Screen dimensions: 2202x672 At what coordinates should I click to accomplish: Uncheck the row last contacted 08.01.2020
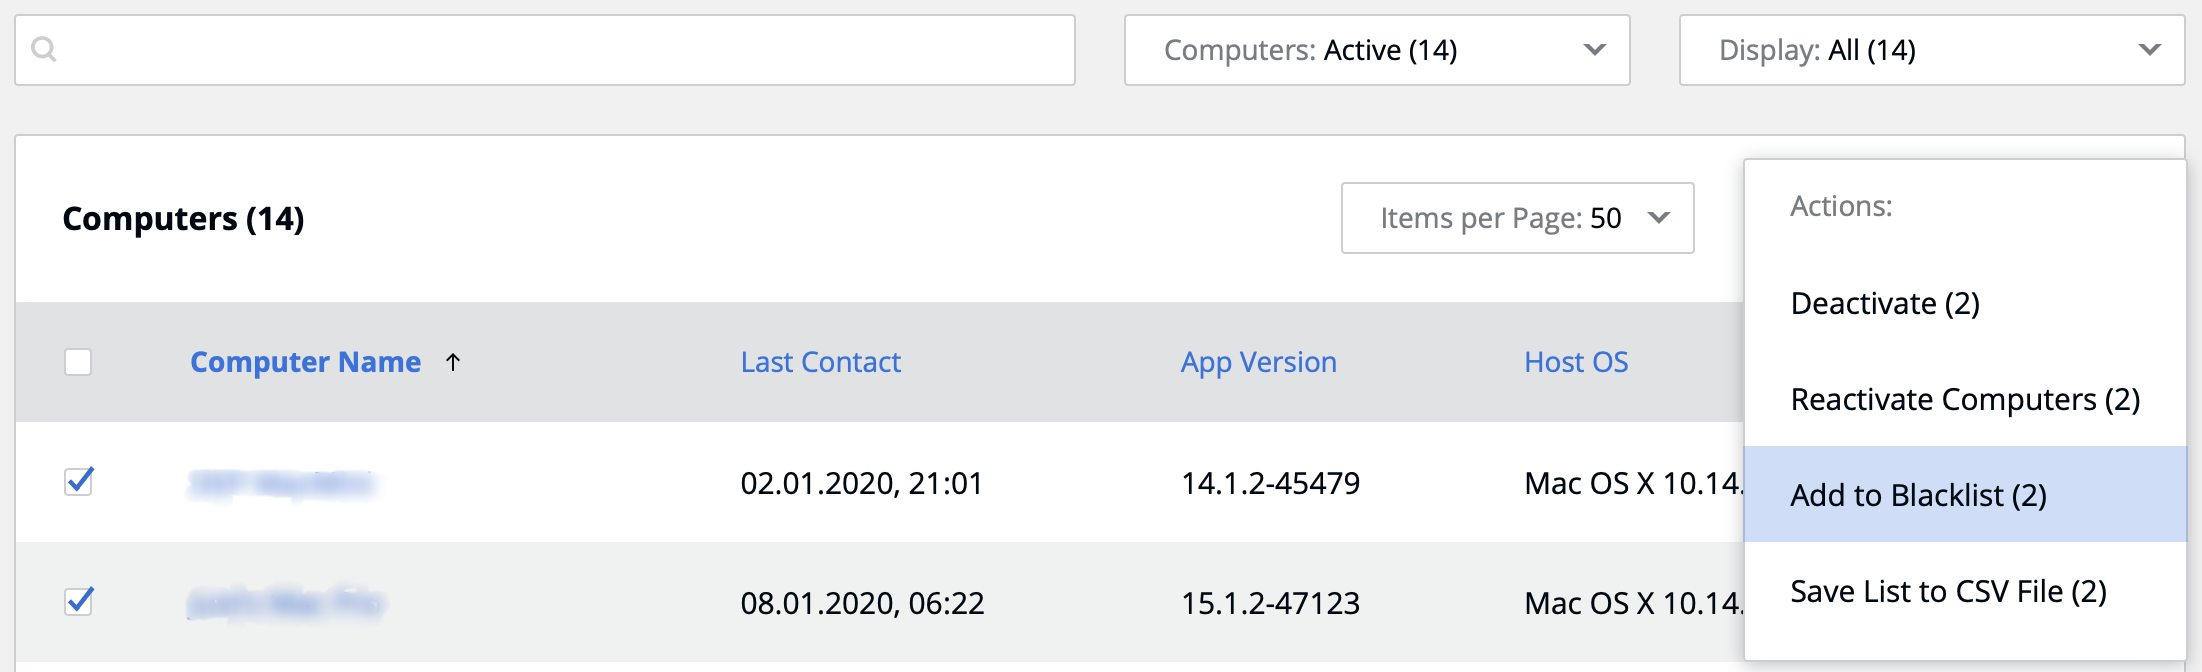click(x=78, y=602)
